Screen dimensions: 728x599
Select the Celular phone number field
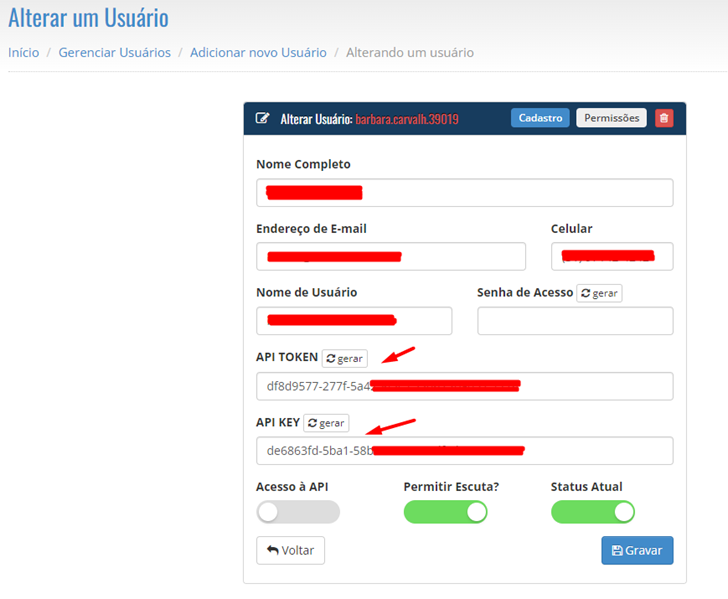click(x=611, y=257)
